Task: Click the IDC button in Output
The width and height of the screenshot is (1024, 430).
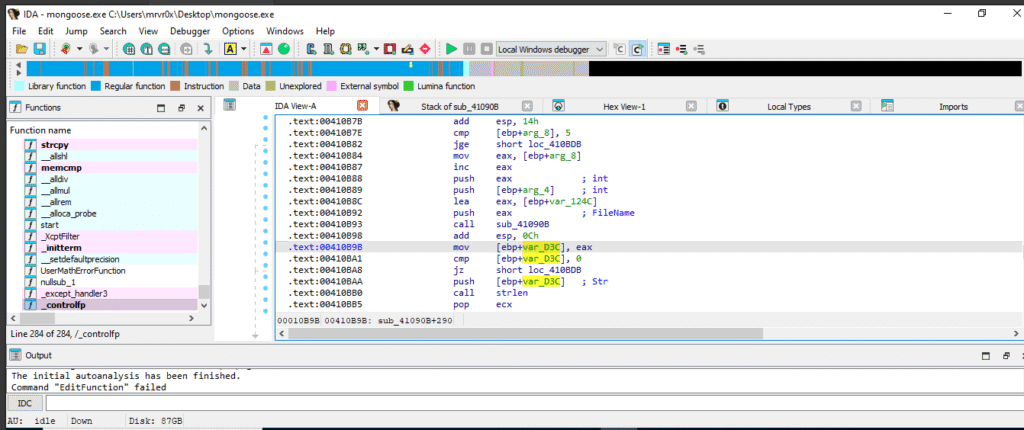Action: pyautogui.click(x=24, y=403)
